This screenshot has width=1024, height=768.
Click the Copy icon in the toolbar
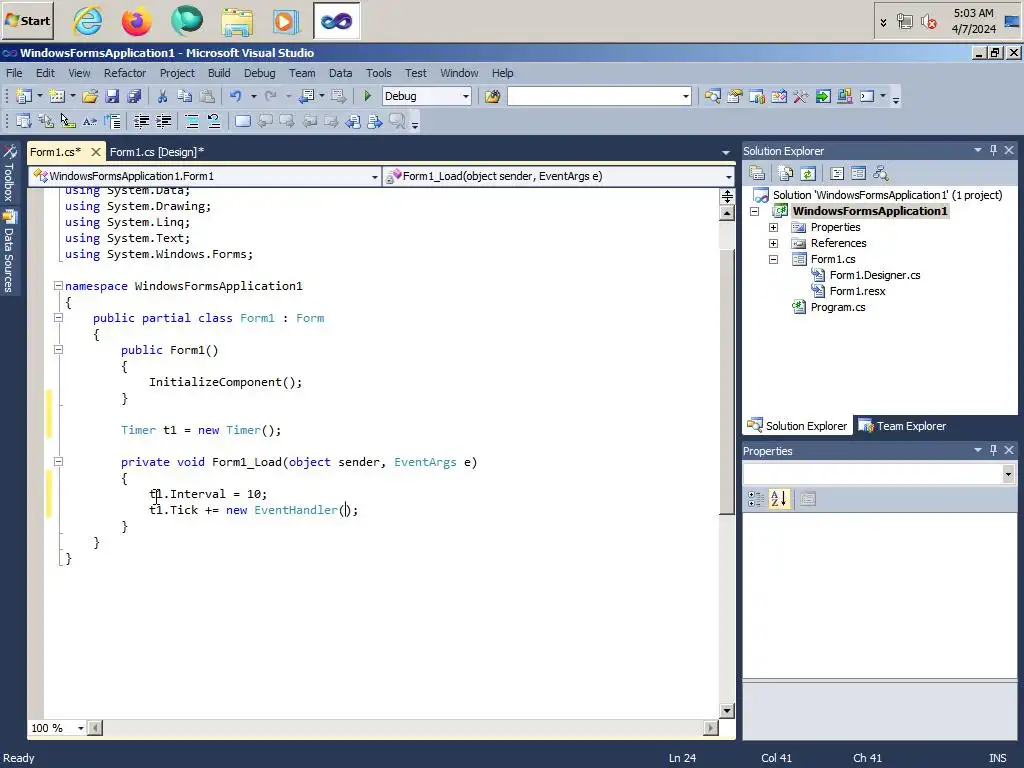[x=185, y=97]
